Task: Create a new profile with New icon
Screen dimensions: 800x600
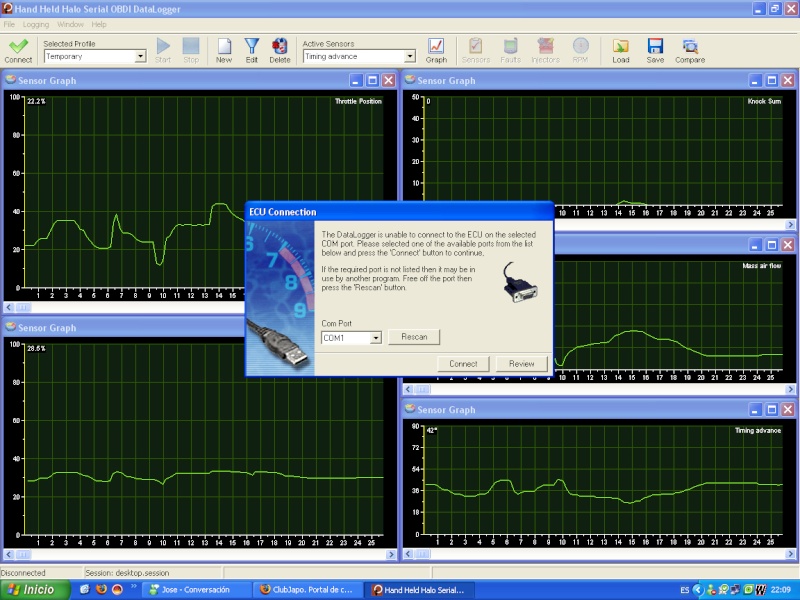Action: point(224,51)
